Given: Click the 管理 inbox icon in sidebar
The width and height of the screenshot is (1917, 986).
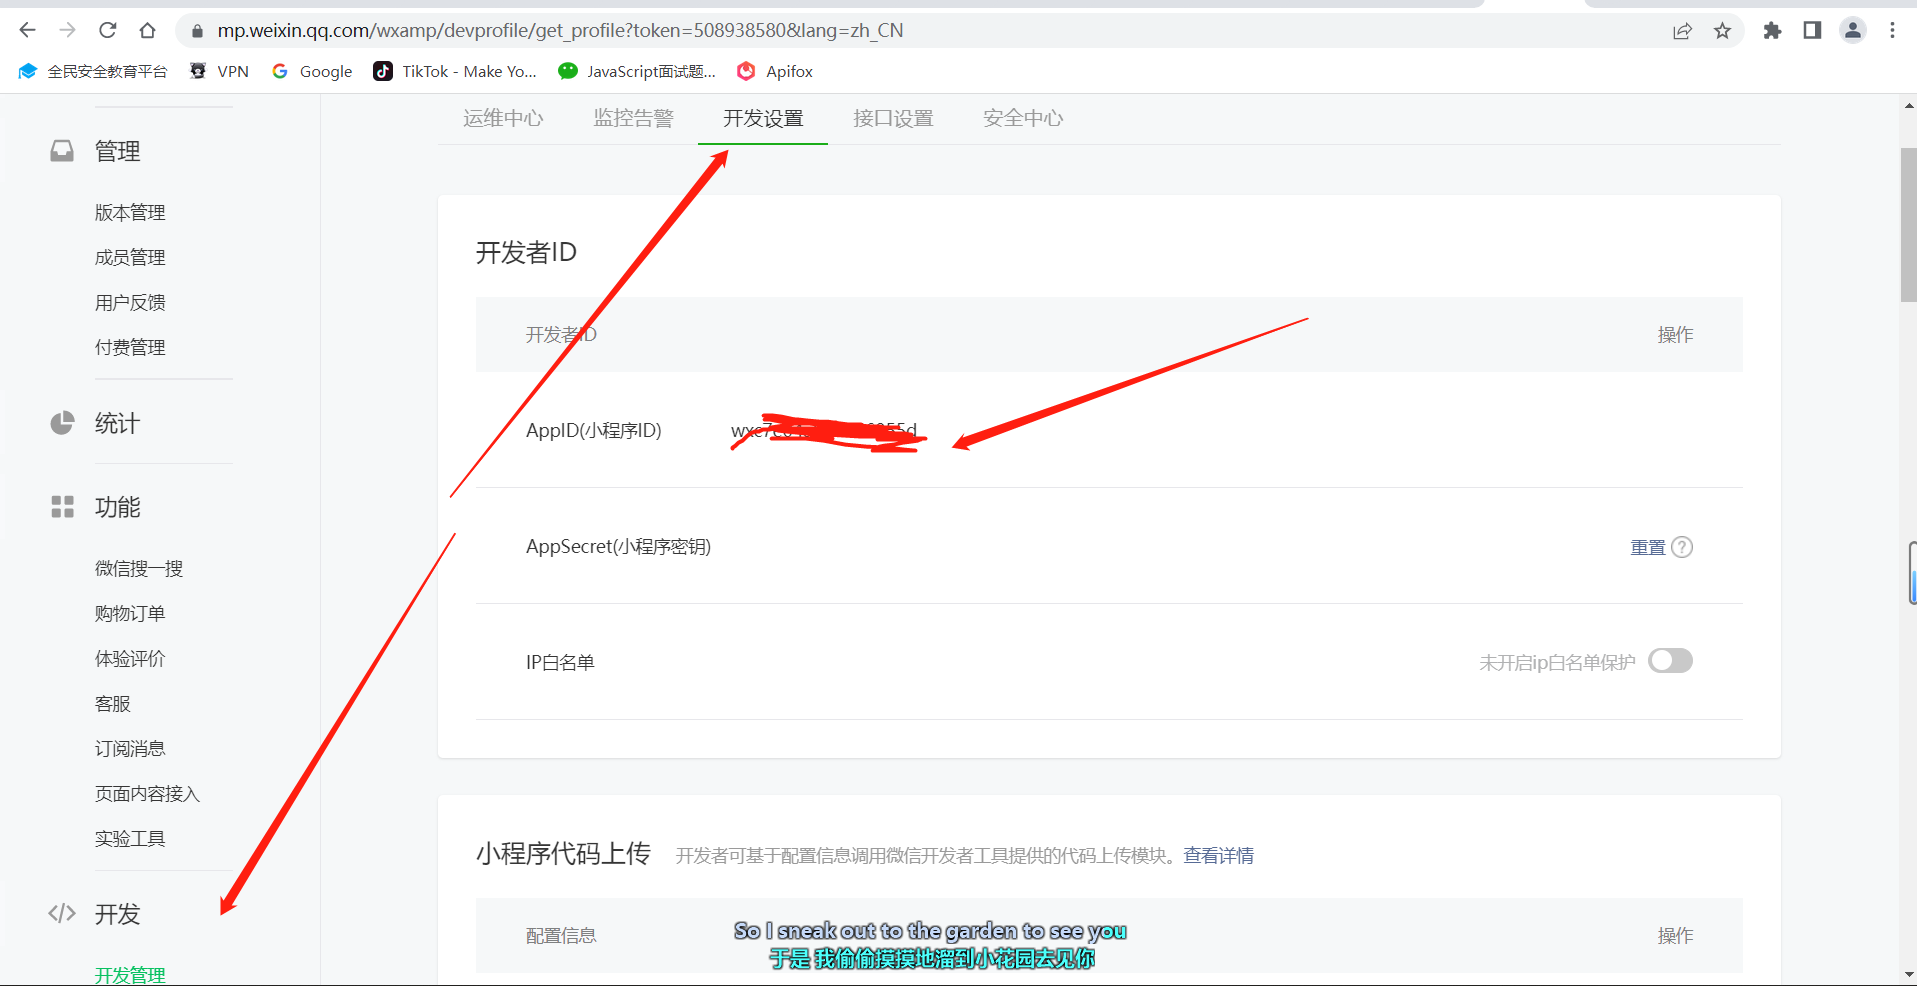Looking at the screenshot, I should pyautogui.click(x=62, y=151).
